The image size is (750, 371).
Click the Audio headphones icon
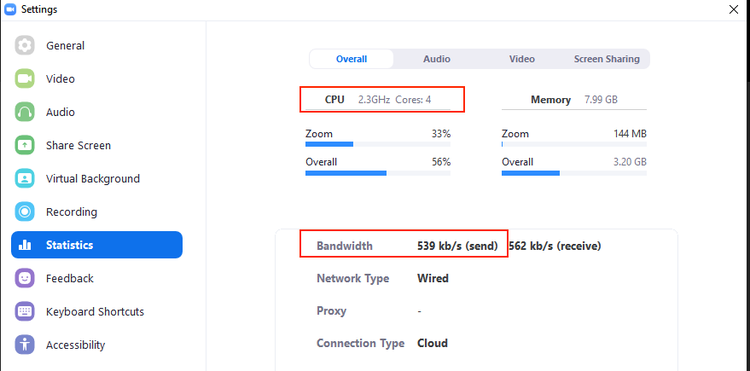tap(24, 112)
